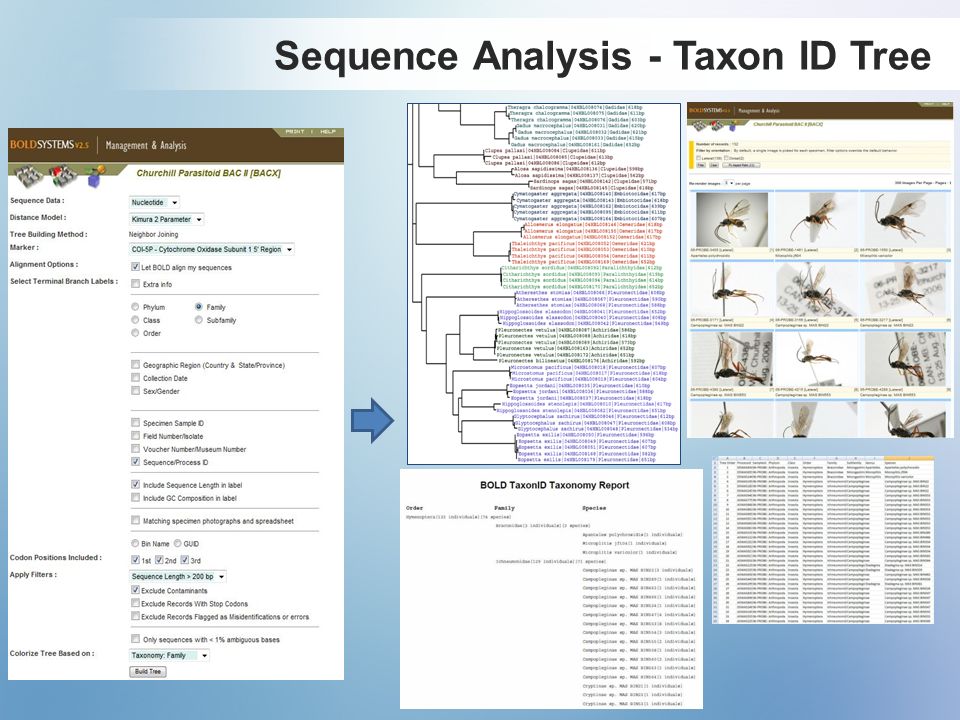Click Management & Analysis in the tree form header
The width and height of the screenshot is (960, 720).
coord(146,145)
